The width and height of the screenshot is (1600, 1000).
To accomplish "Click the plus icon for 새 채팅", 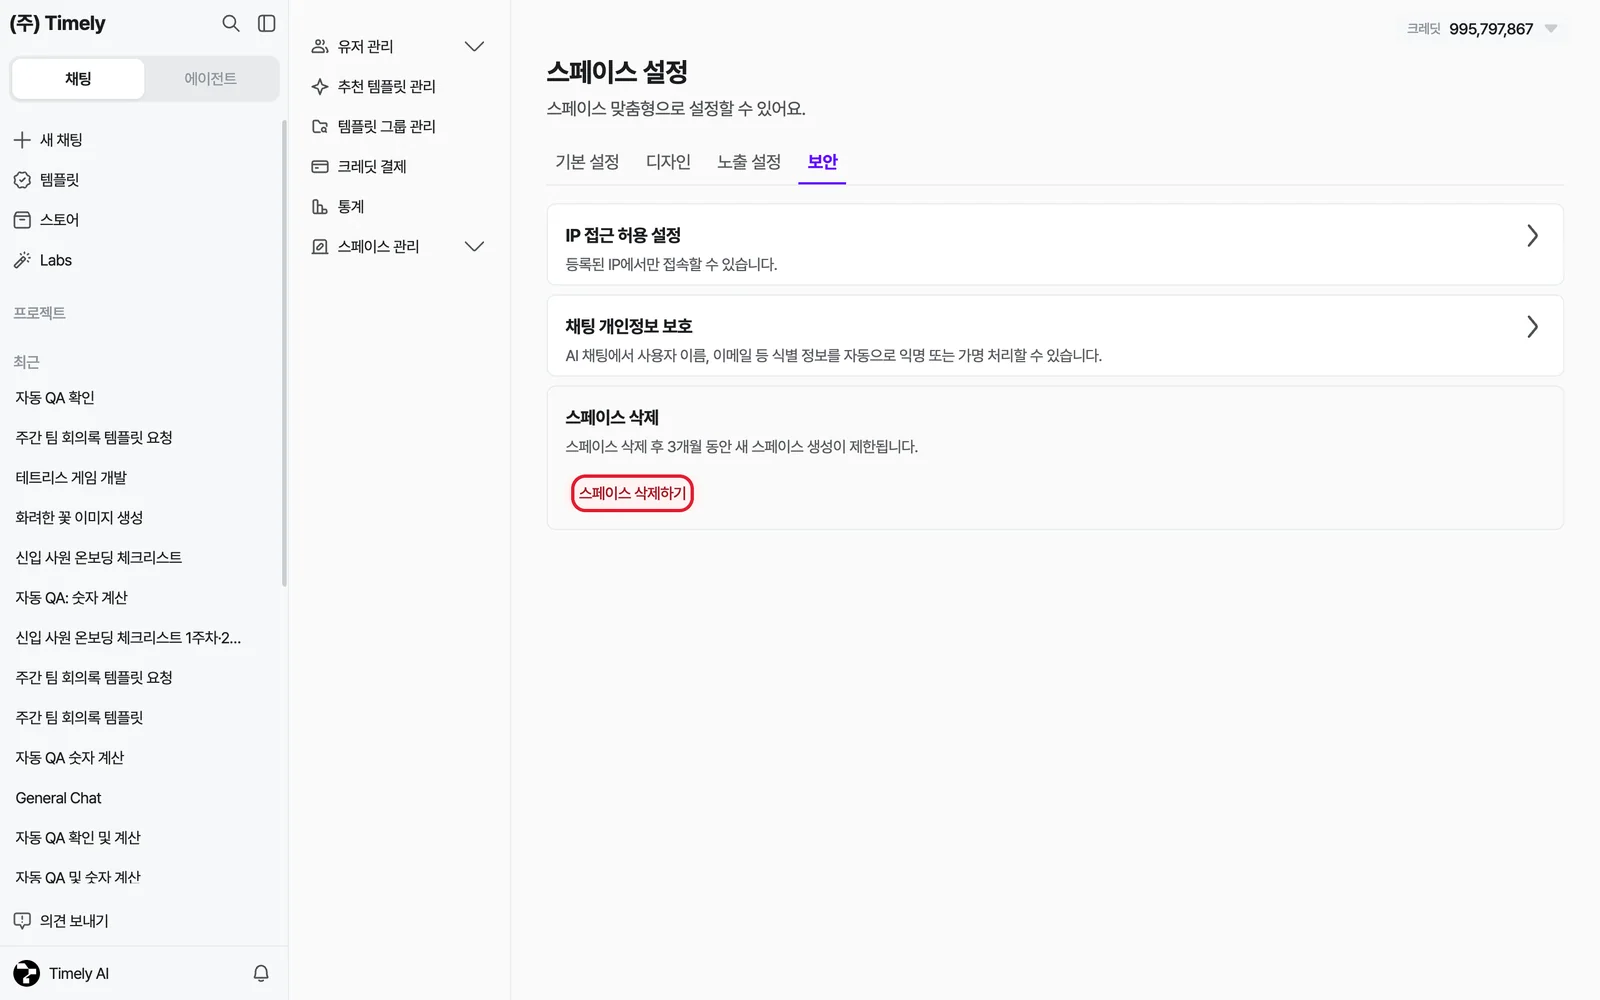I will 22,140.
